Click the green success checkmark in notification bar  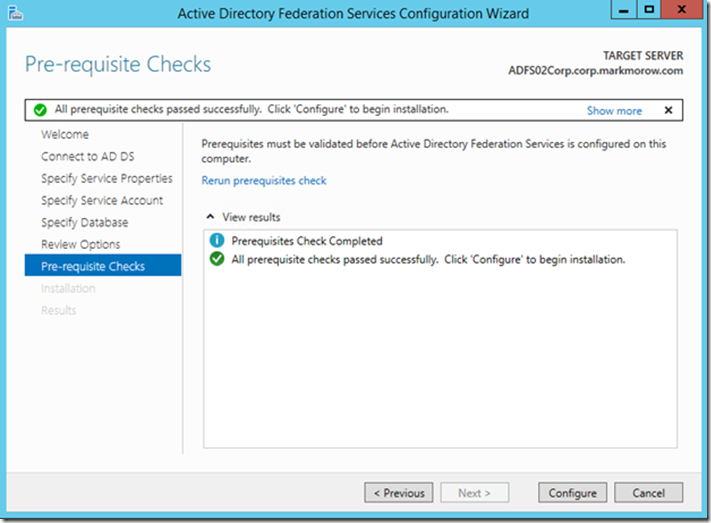coord(40,110)
